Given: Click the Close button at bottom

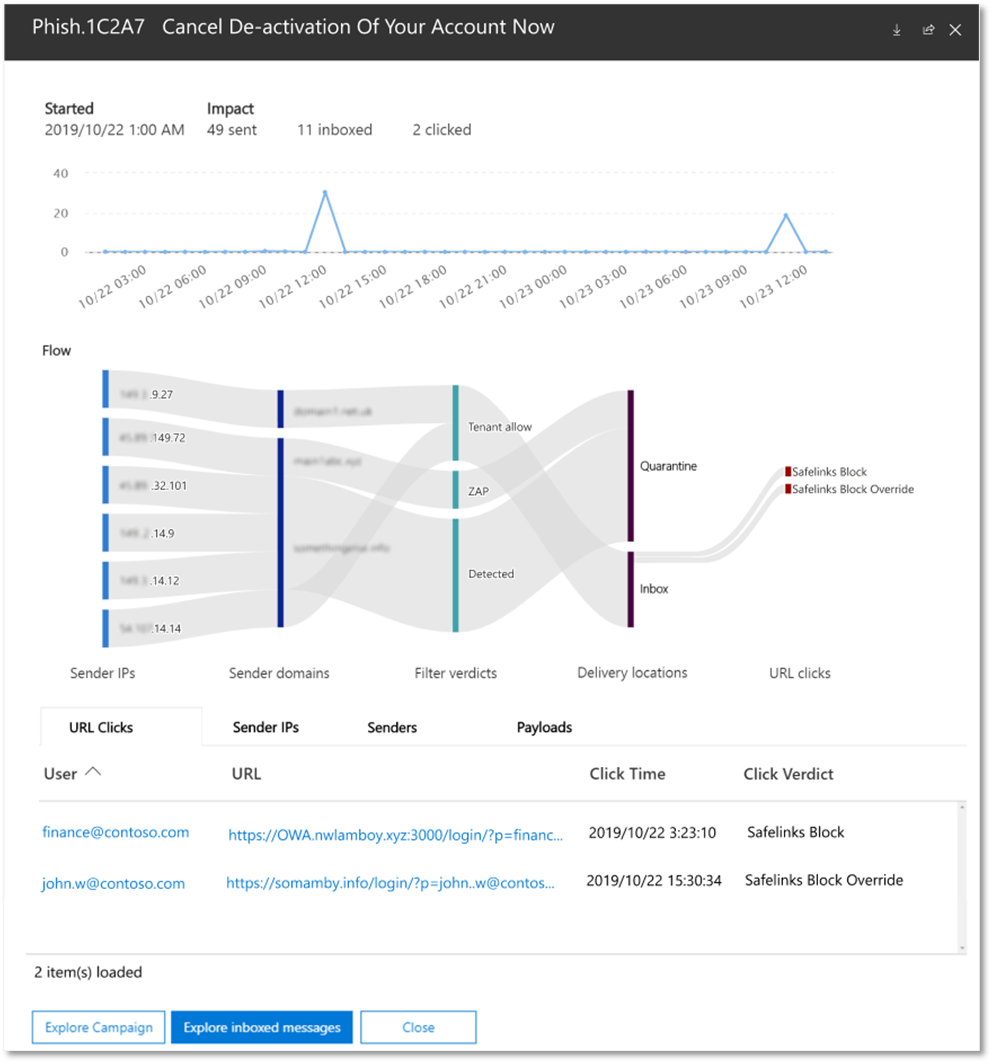Looking at the screenshot, I should tap(418, 1027).
